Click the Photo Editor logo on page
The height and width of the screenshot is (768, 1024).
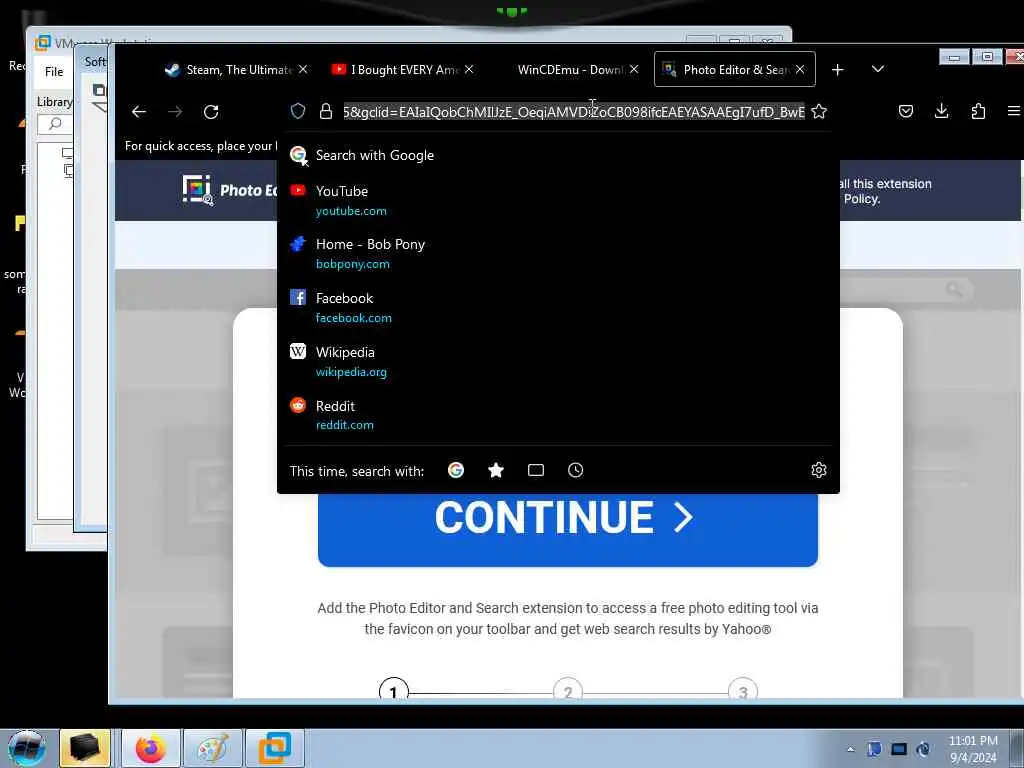(229, 190)
